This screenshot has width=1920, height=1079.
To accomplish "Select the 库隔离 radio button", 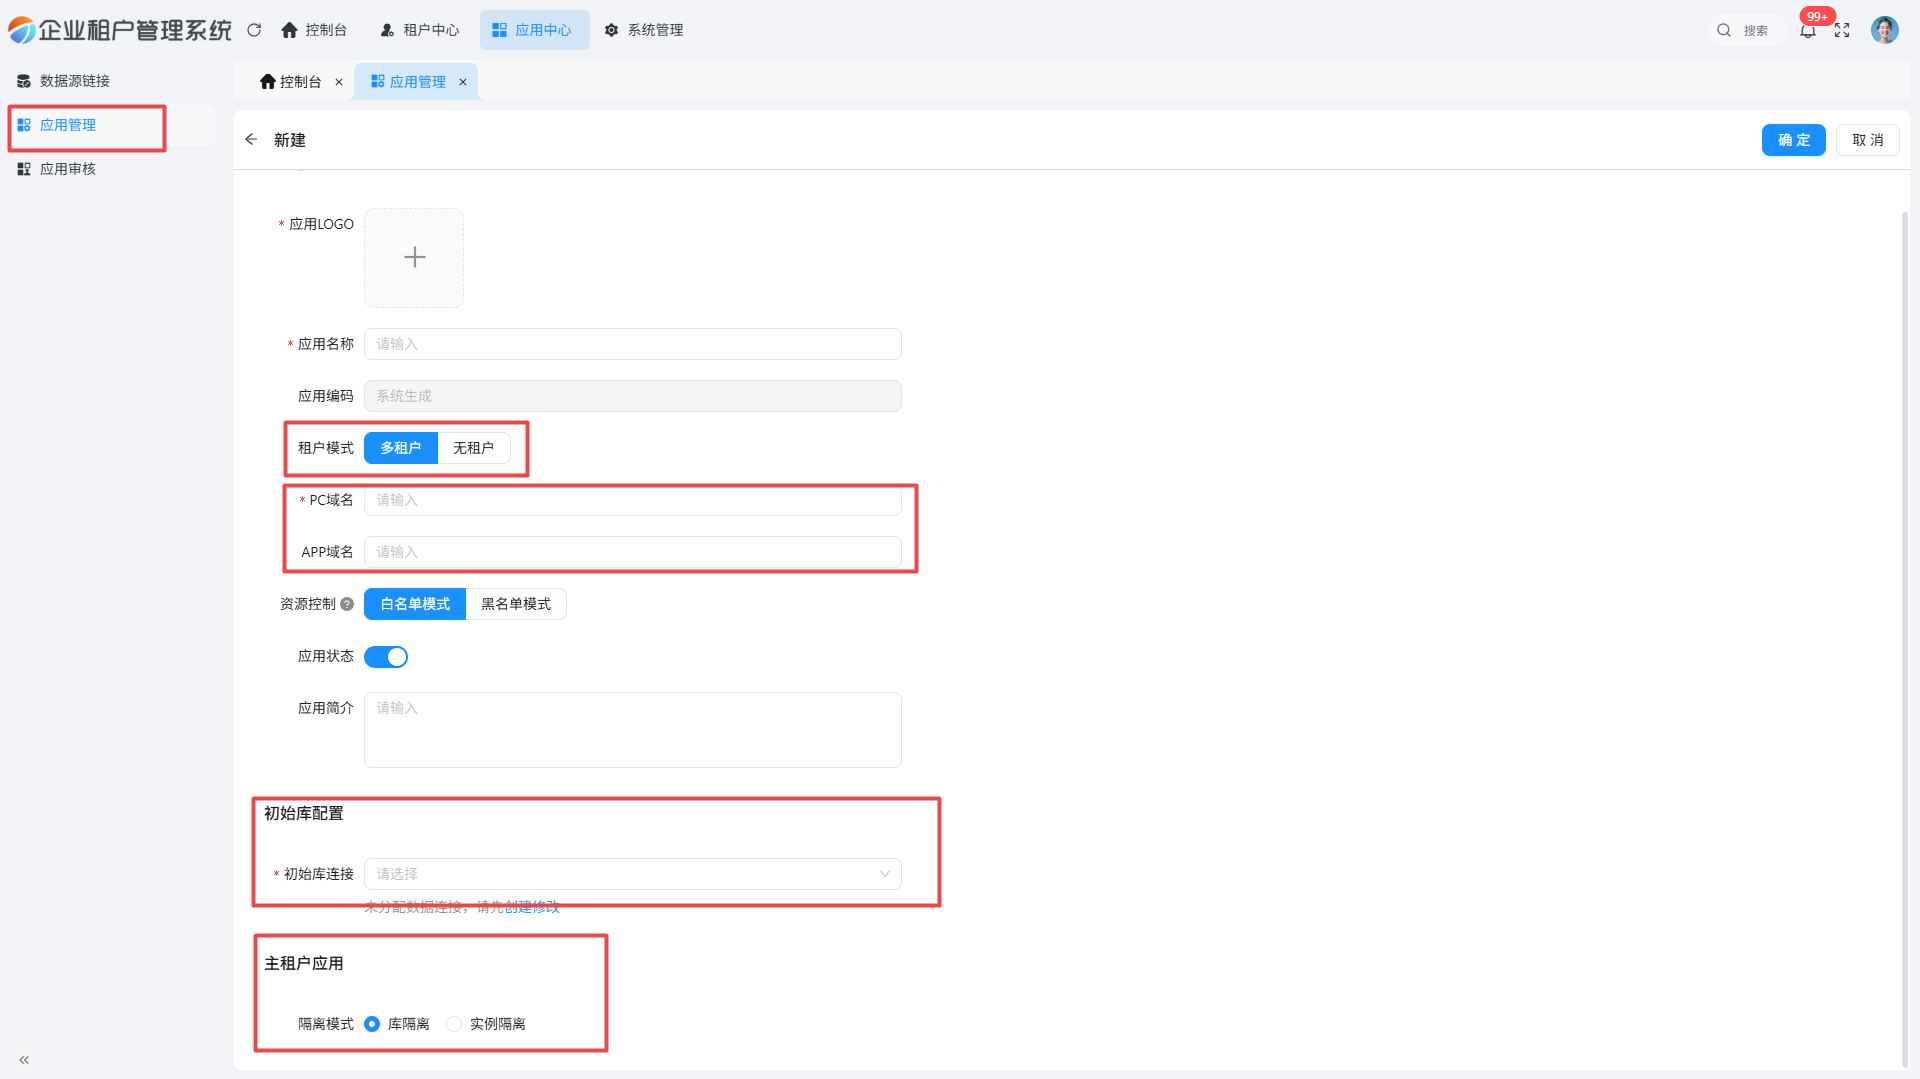I will point(372,1024).
